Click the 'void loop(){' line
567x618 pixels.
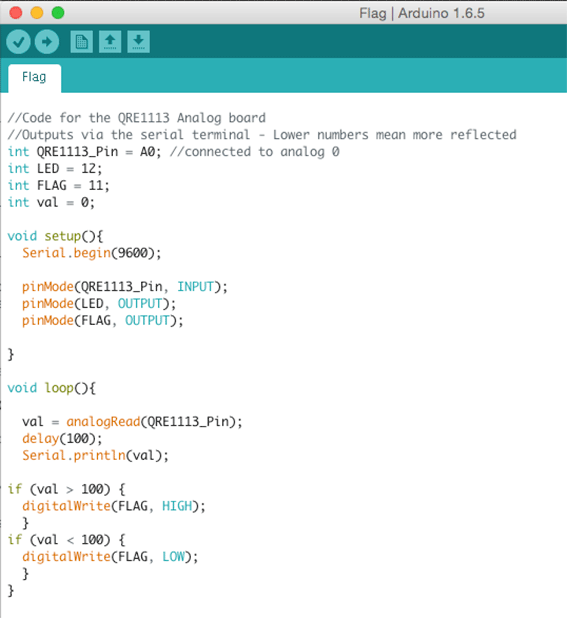tap(52, 388)
